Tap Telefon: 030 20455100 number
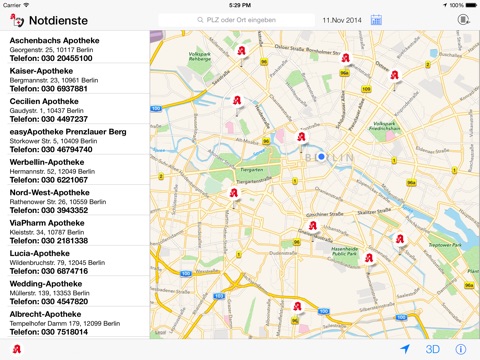This screenshot has width=480, height=360. [x=51, y=58]
